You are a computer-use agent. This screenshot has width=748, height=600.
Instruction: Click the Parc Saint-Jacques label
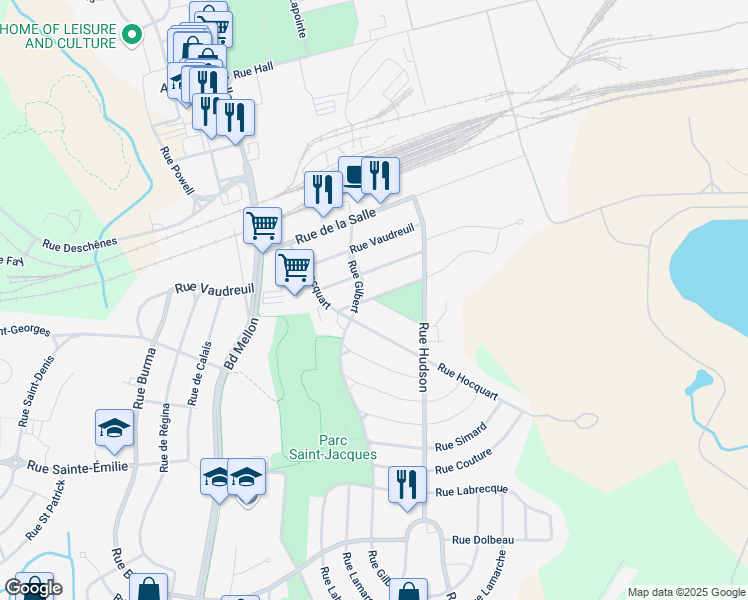(333, 447)
